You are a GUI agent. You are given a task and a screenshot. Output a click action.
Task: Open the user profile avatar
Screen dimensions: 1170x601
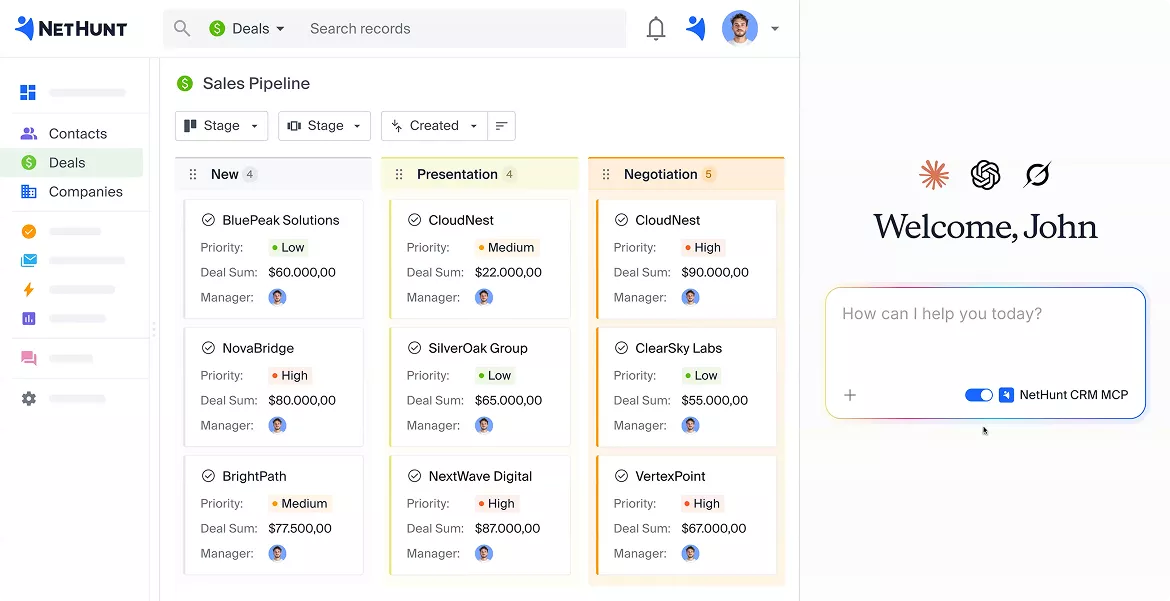(x=739, y=28)
